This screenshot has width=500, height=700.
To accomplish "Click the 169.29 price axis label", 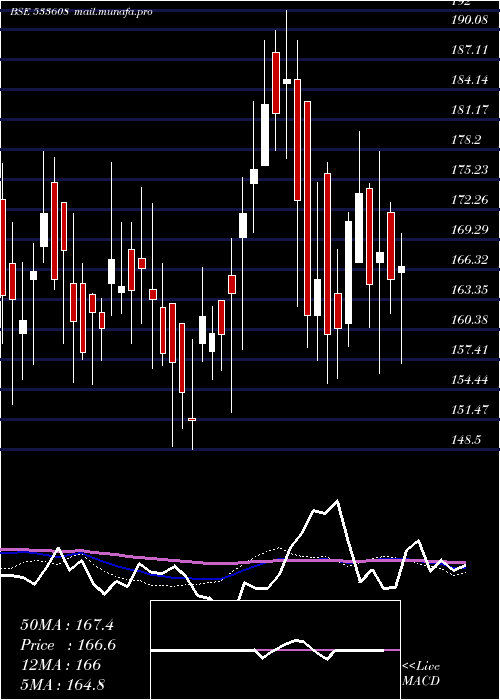I will (x=469, y=230).
